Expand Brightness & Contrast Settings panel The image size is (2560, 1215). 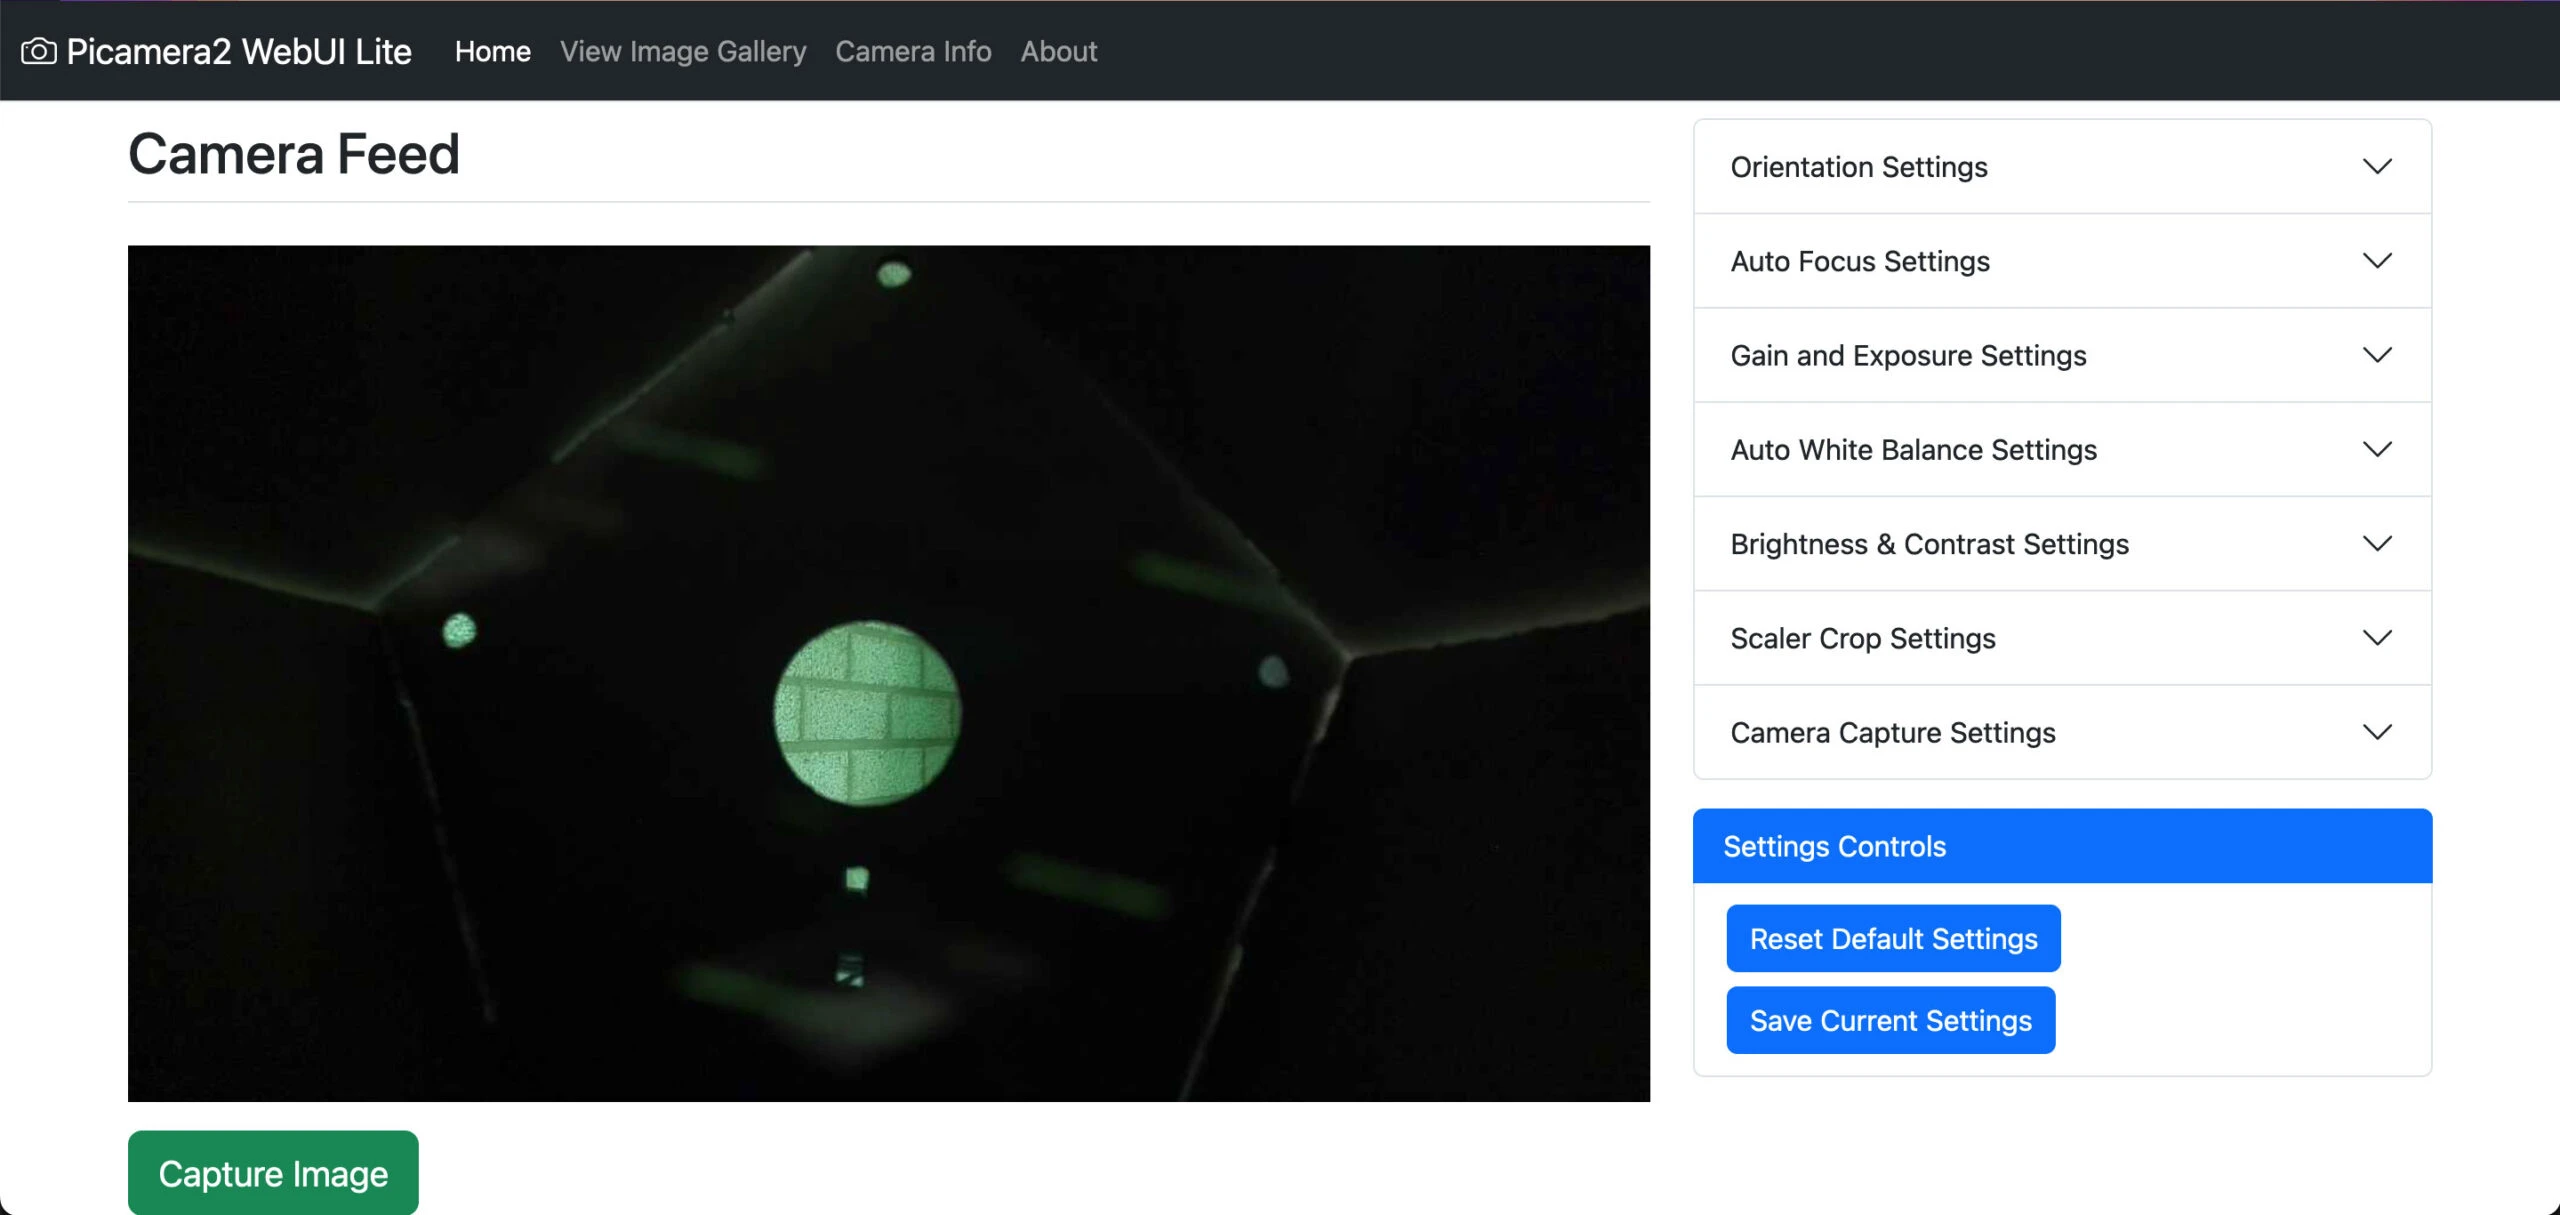pyautogui.click(x=1929, y=544)
